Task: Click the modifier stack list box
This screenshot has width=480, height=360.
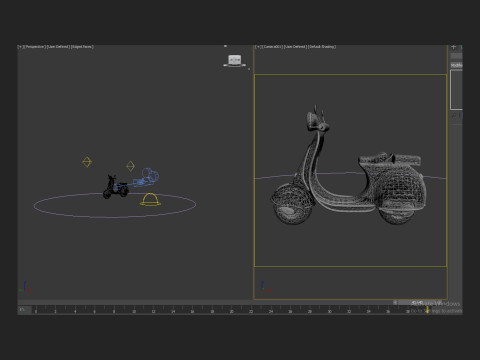Action: (456, 89)
